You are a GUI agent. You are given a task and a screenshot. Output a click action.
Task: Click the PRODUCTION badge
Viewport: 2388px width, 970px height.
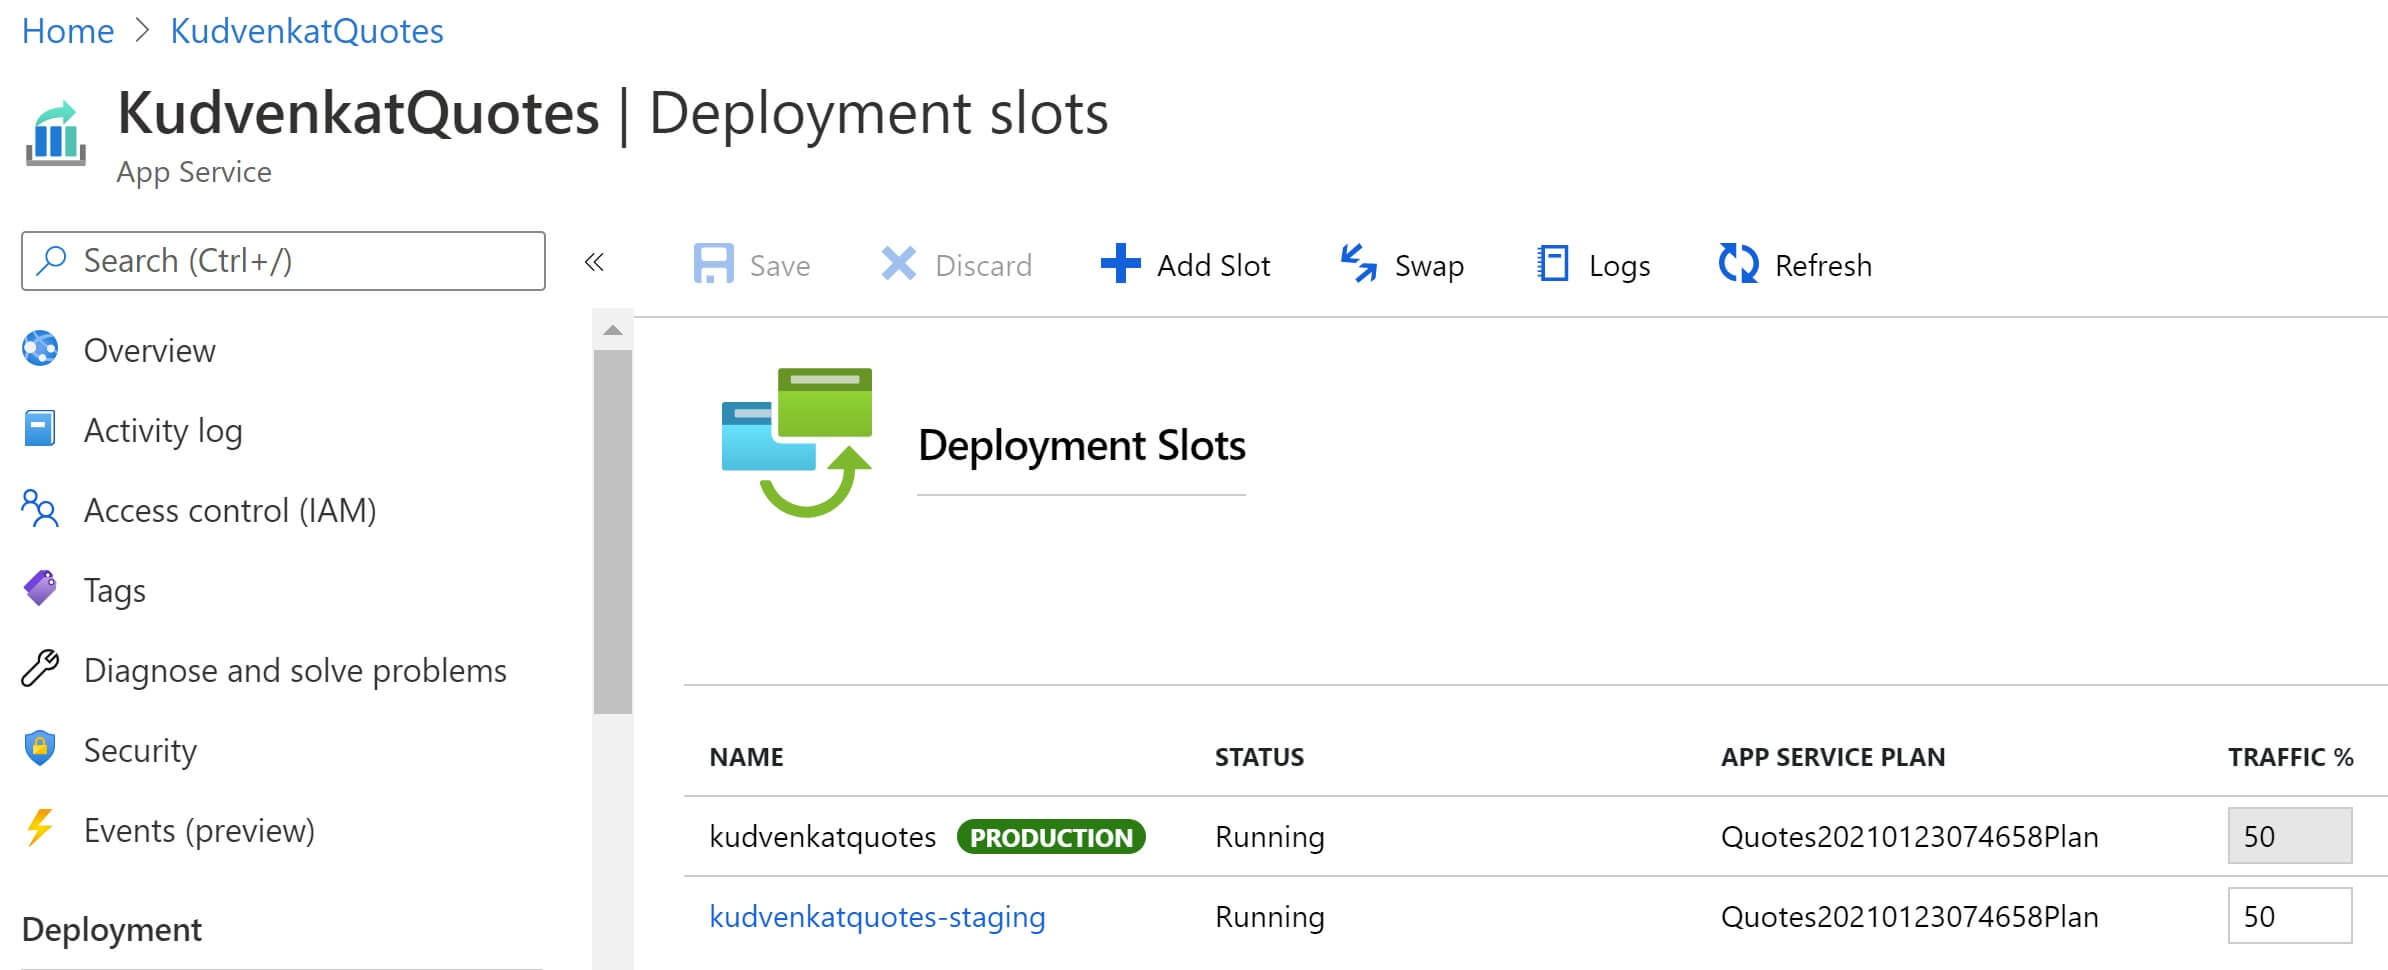point(1051,837)
